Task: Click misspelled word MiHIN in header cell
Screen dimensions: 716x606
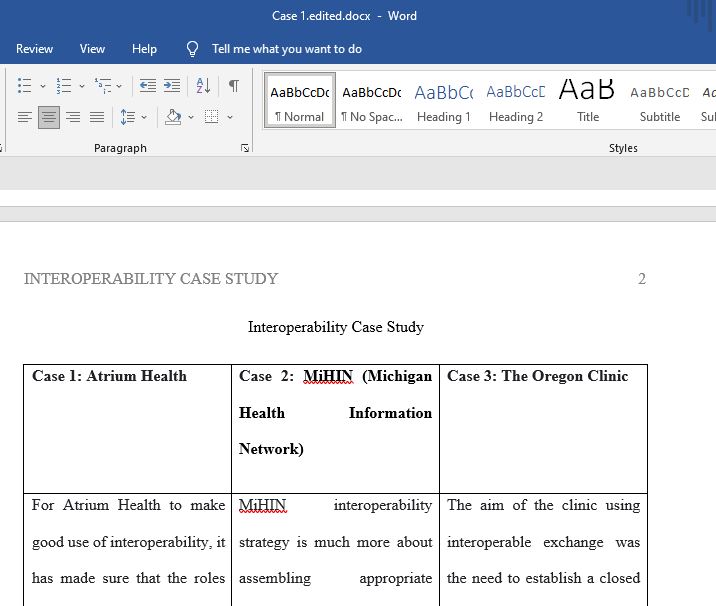Action: 328,376
